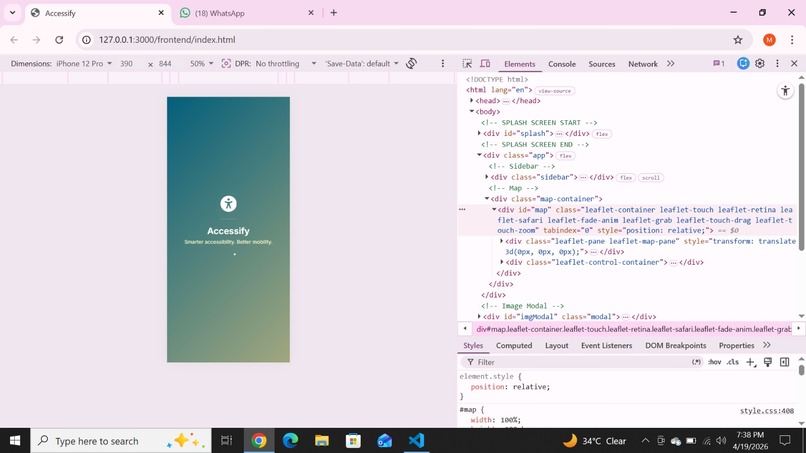Collapse the div class map-container node
The width and height of the screenshot is (806, 453).
(x=486, y=198)
